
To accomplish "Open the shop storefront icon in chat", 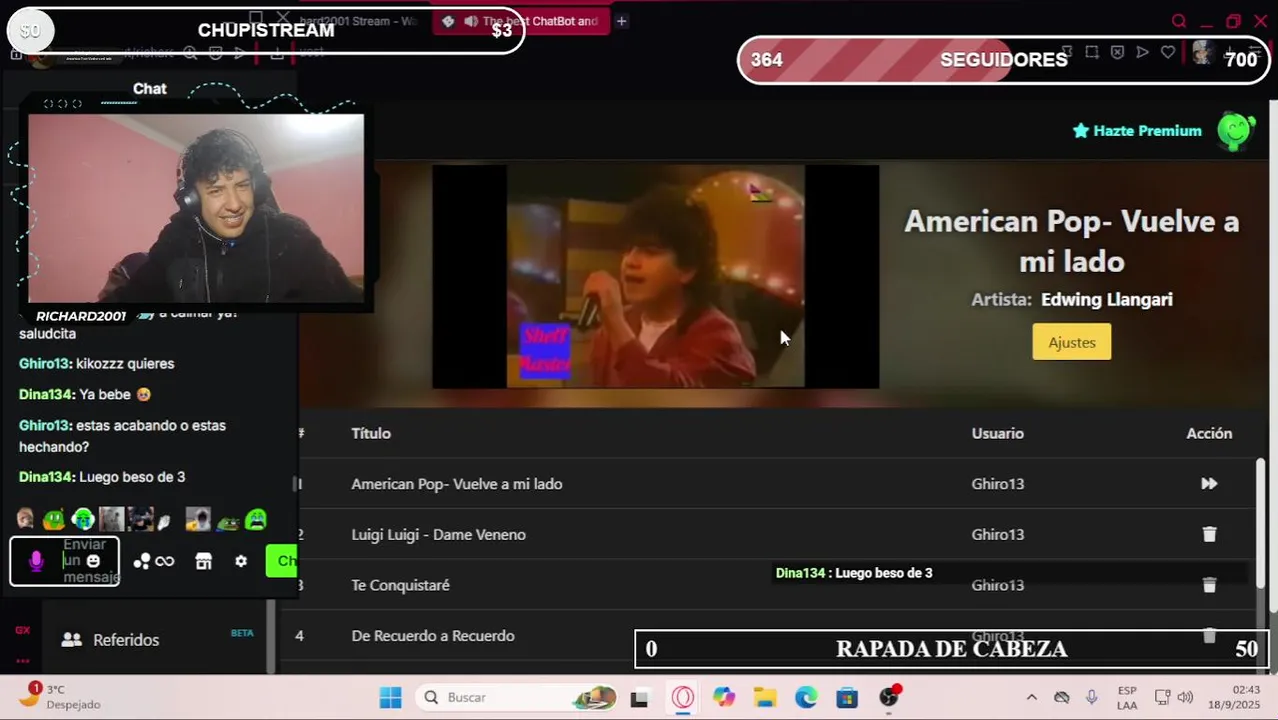I will click(x=204, y=562).
